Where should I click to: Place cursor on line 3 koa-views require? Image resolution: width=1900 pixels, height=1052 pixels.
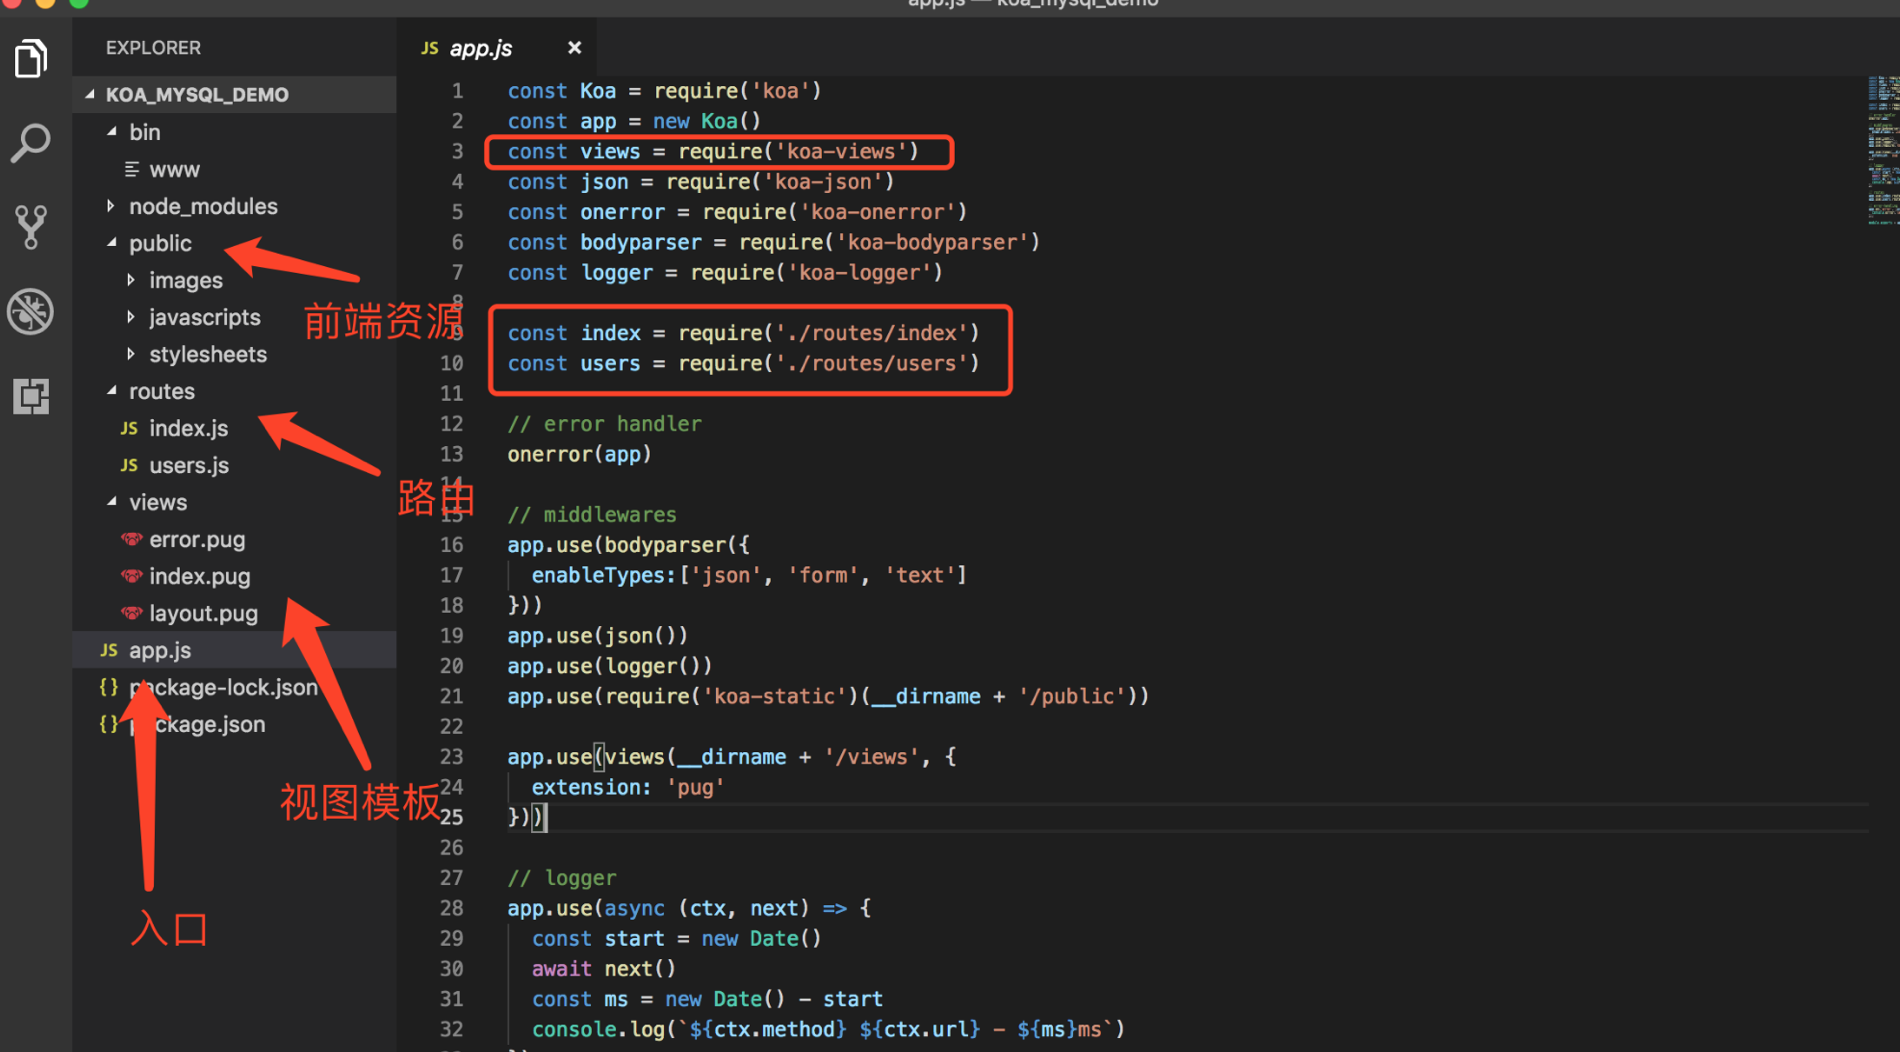click(x=713, y=151)
